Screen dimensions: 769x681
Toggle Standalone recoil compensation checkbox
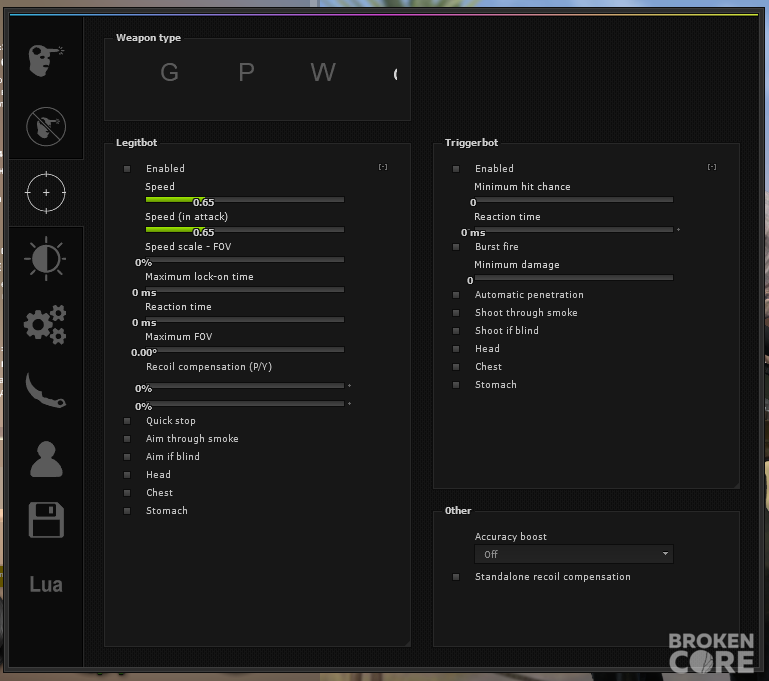(456, 577)
